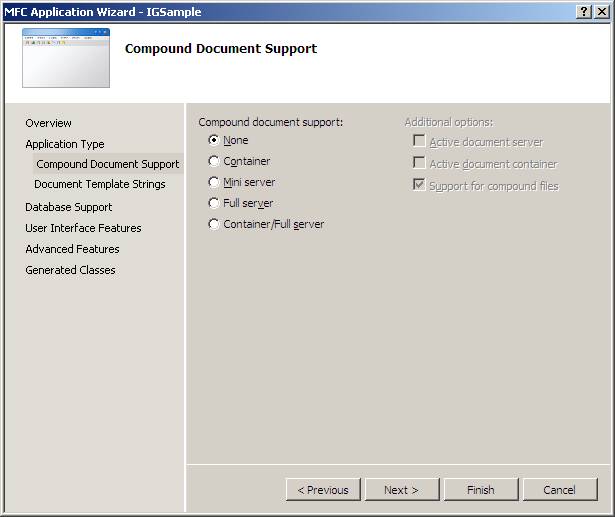Select the None radio button
Viewport: 615px width, 517px height.
click(x=214, y=140)
